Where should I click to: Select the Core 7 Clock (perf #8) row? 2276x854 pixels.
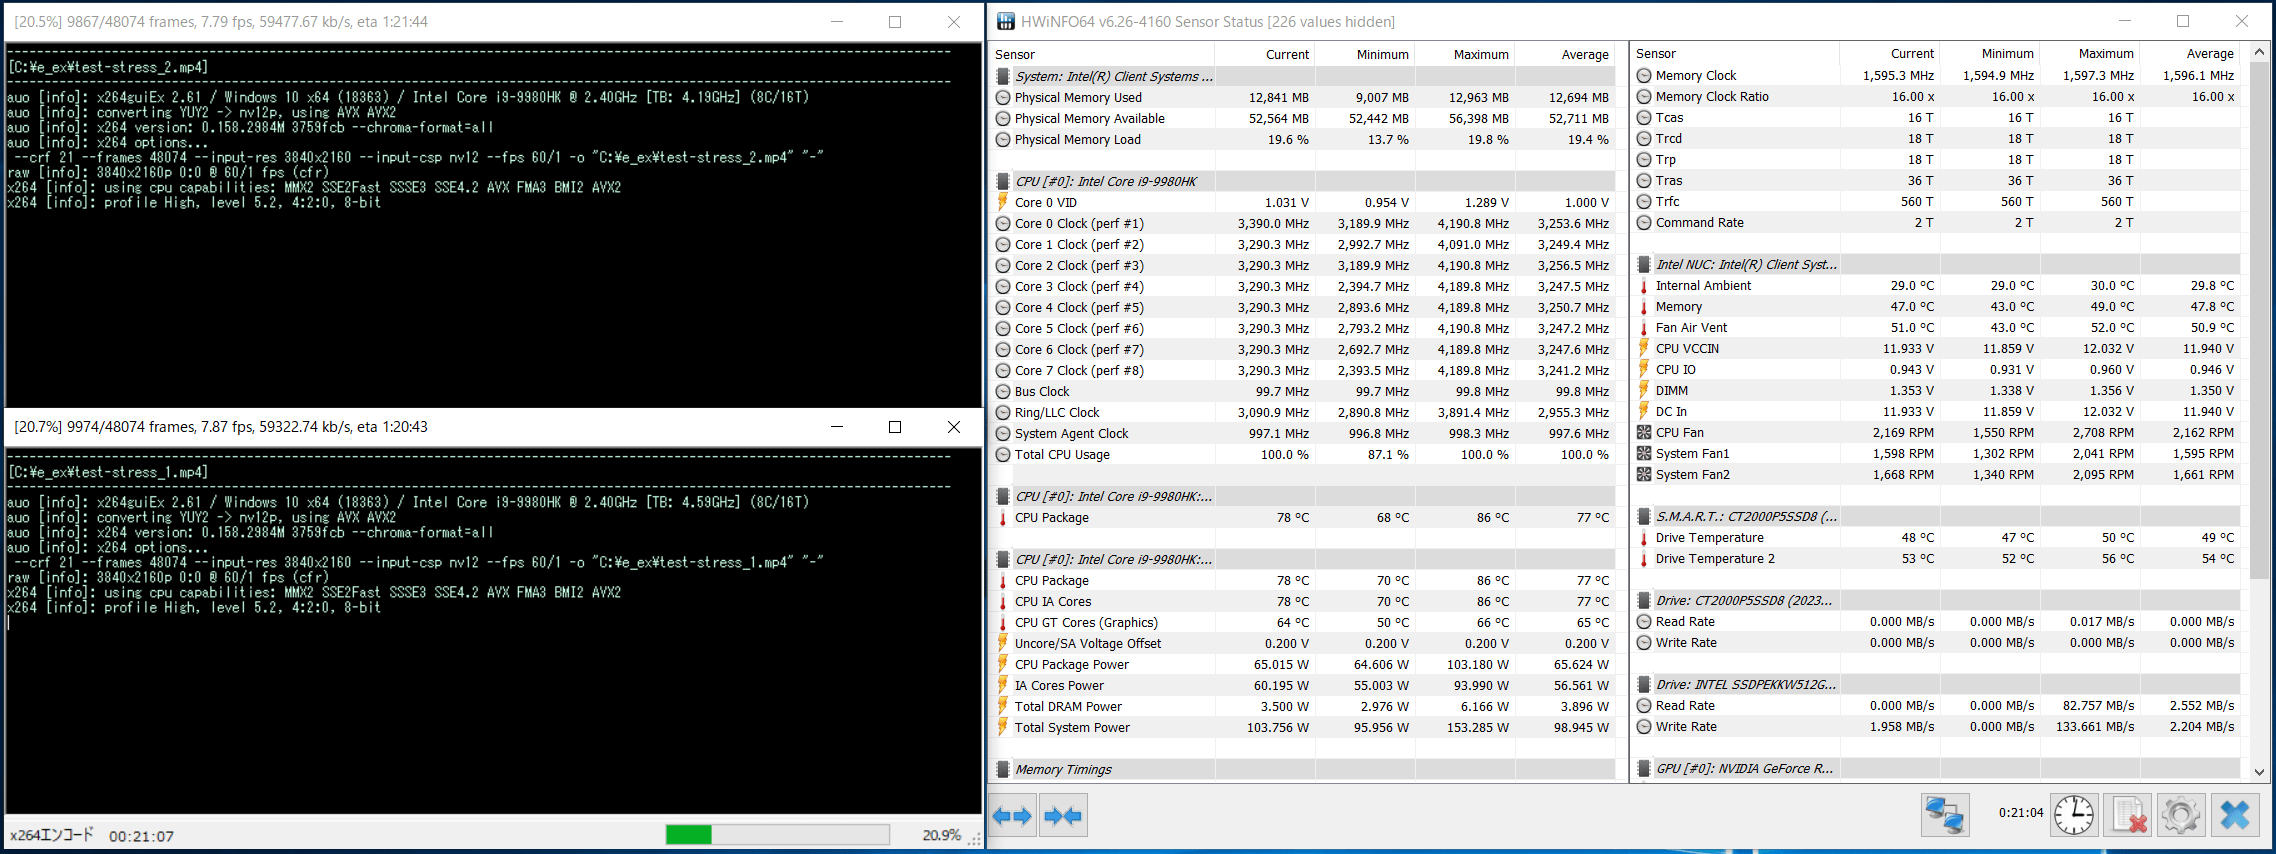coord(1302,370)
